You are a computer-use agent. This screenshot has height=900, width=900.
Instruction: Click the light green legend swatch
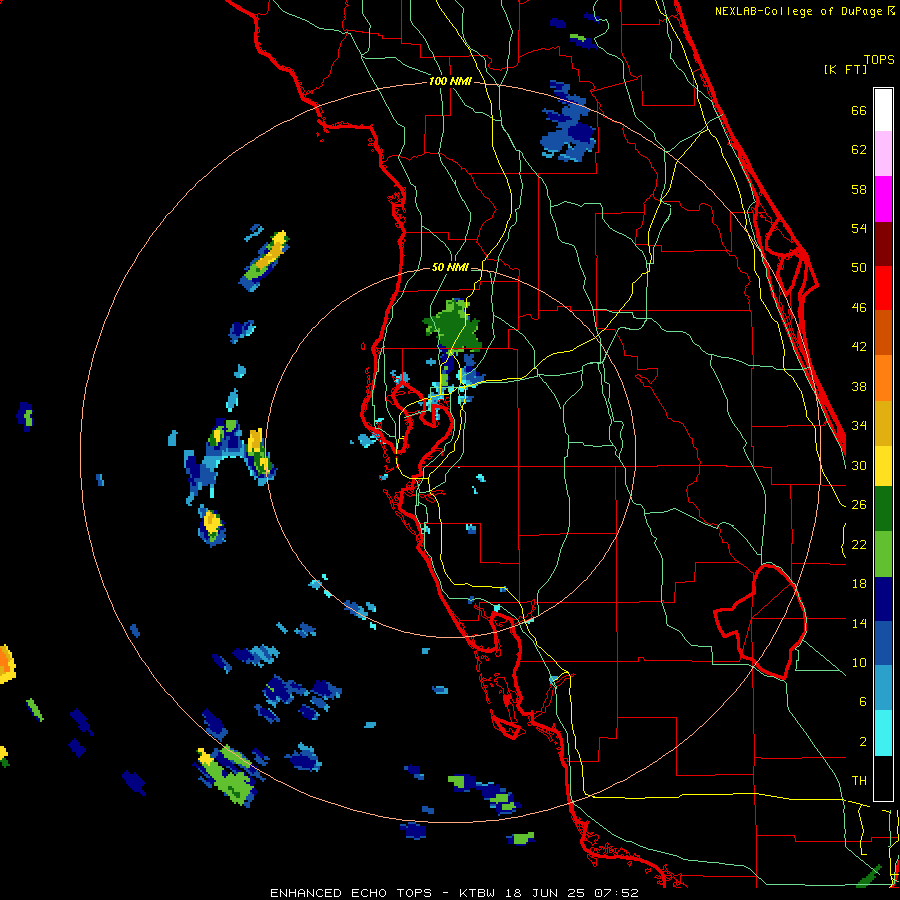883,554
